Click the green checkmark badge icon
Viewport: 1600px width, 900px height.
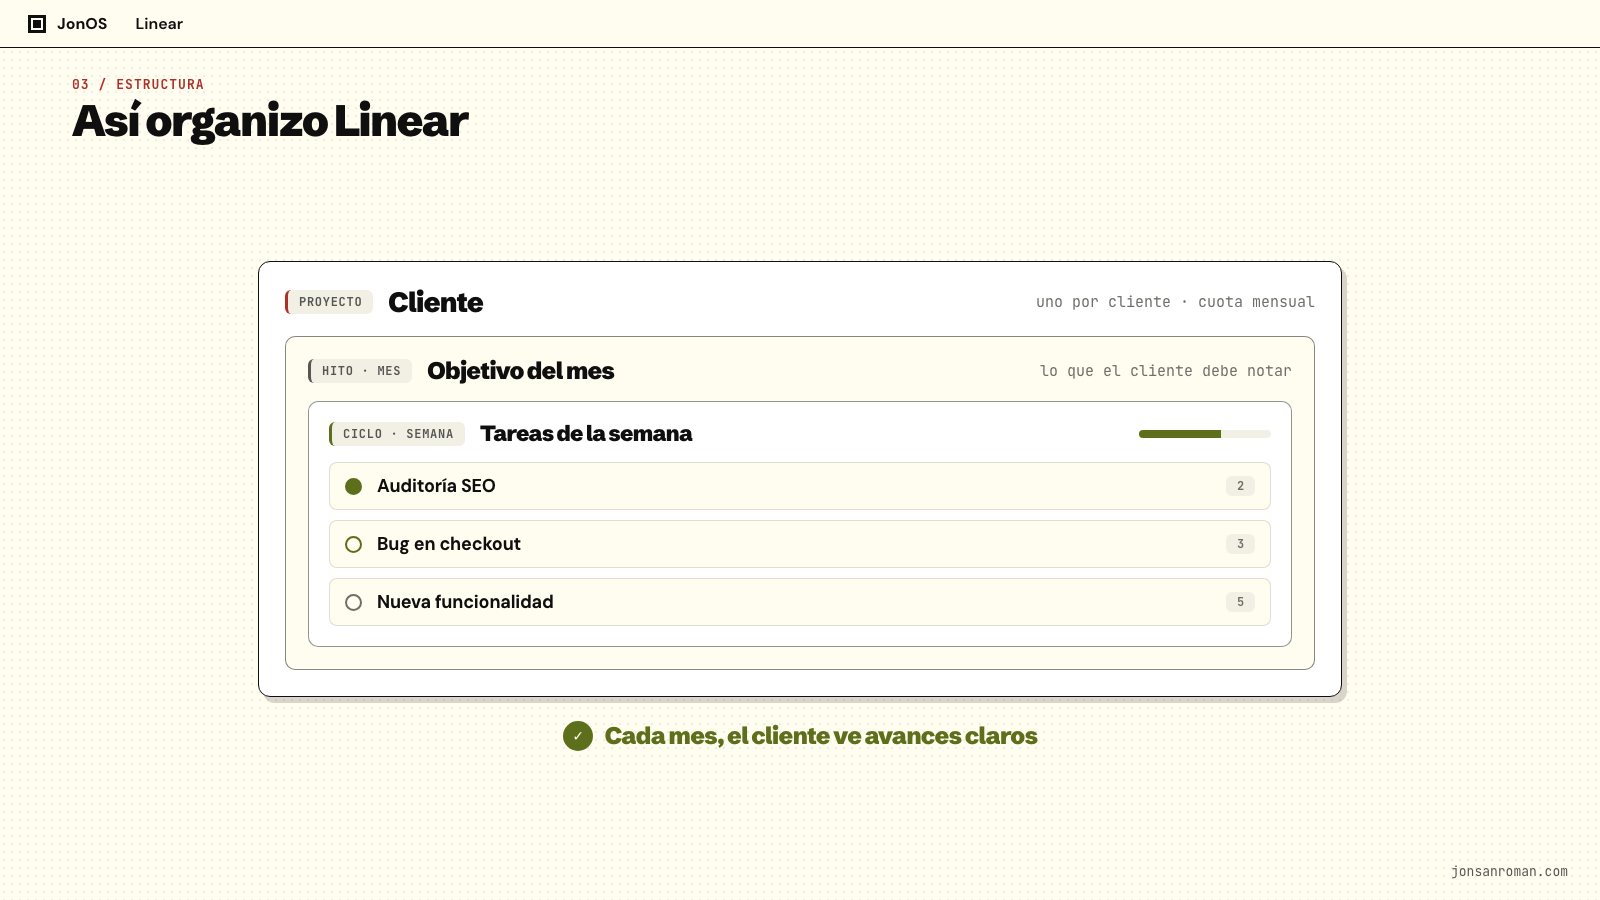point(578,736)
